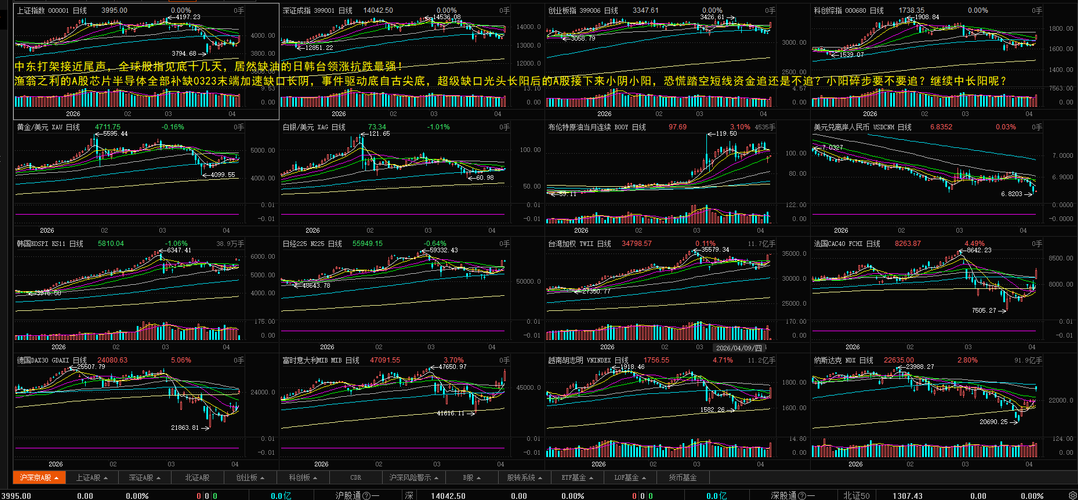Select the 台湾加权 TWII chart title

point(580,243)
